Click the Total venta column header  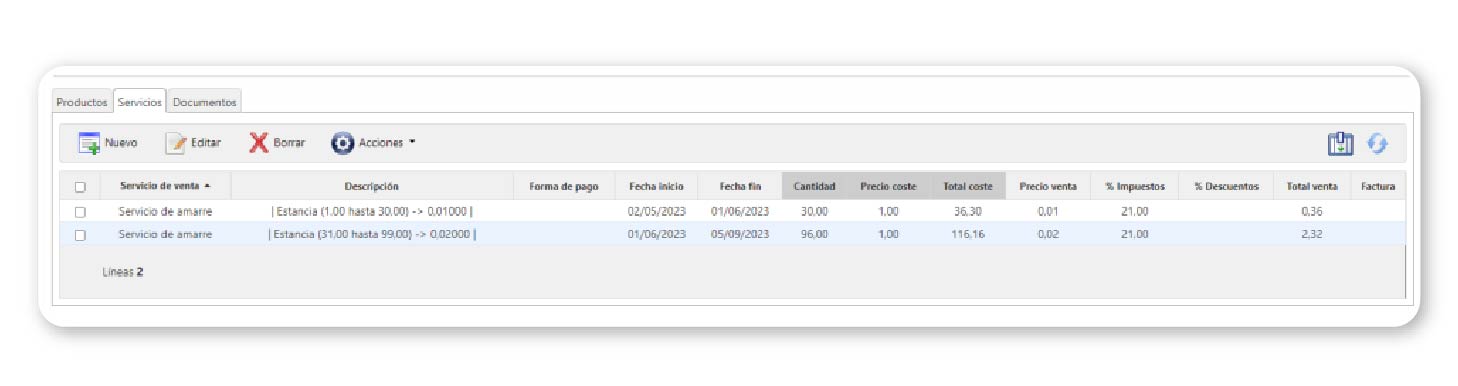click(1311, 186)
